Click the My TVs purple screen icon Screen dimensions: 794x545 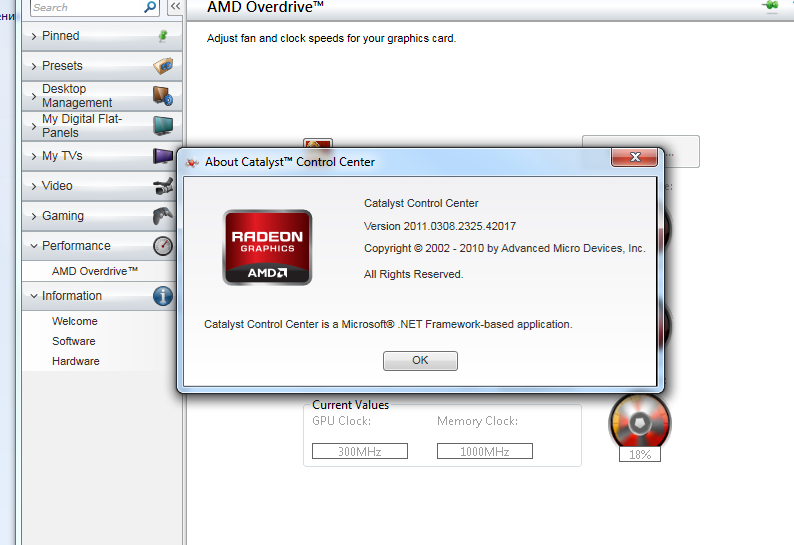click(x=163, y=155)
